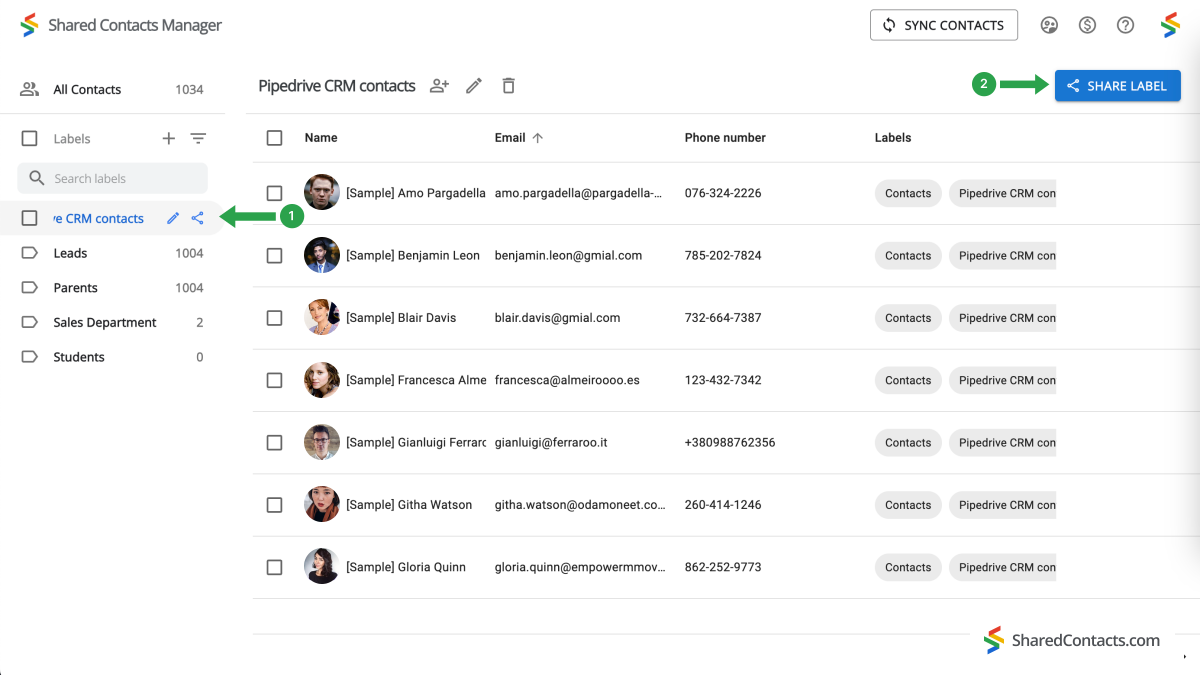
Task: Open Benjamin Leon's avatar
Action: point(322,255)
